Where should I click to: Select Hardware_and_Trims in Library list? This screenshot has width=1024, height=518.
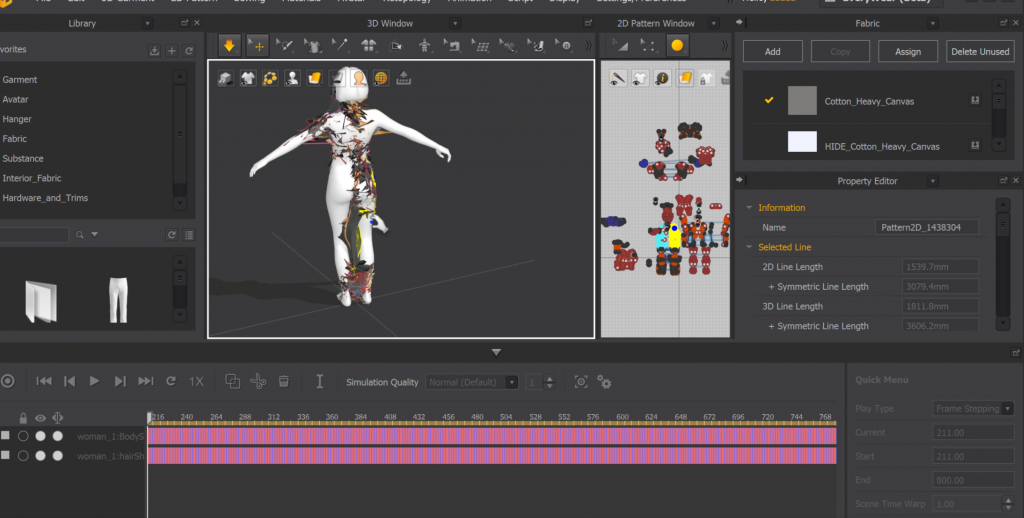[45, 198]
